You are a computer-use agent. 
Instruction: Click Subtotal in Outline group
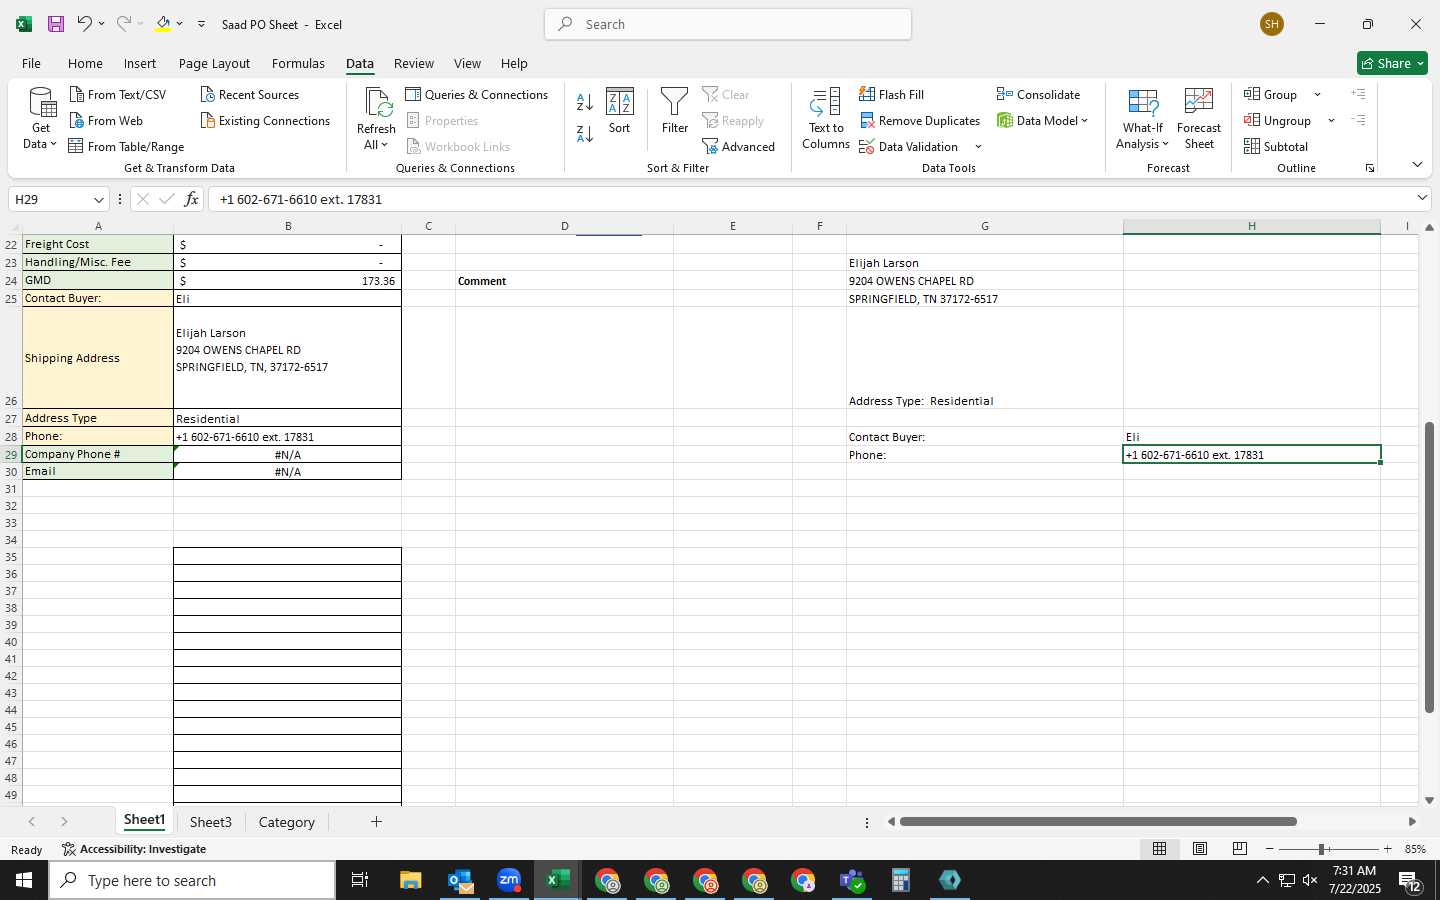(x=1276, y=146)
